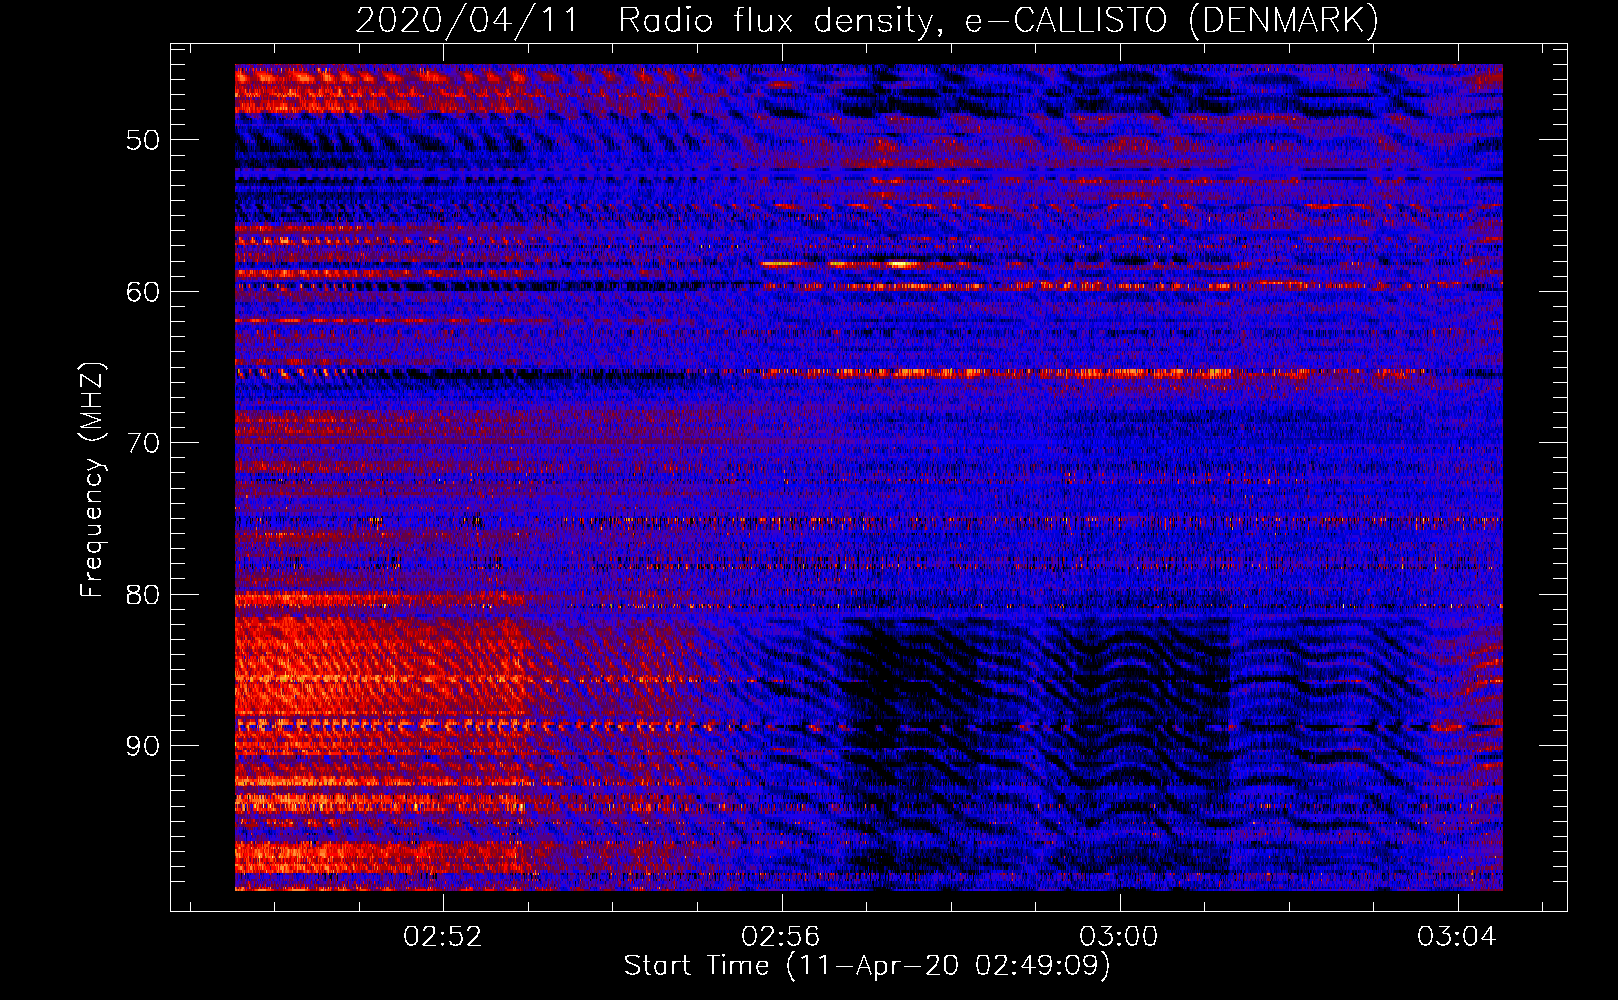Click the "80" frequency tick label
Viewport: 1618px width, 1000px height.
coord(143,595)
